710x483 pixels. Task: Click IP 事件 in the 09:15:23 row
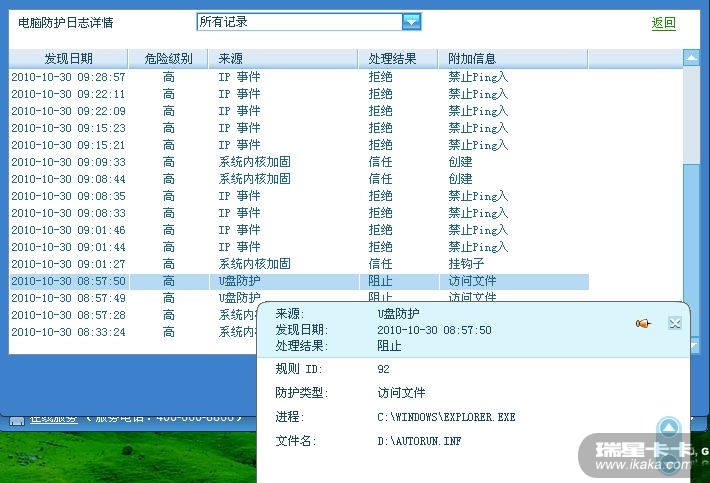point(239,128)
